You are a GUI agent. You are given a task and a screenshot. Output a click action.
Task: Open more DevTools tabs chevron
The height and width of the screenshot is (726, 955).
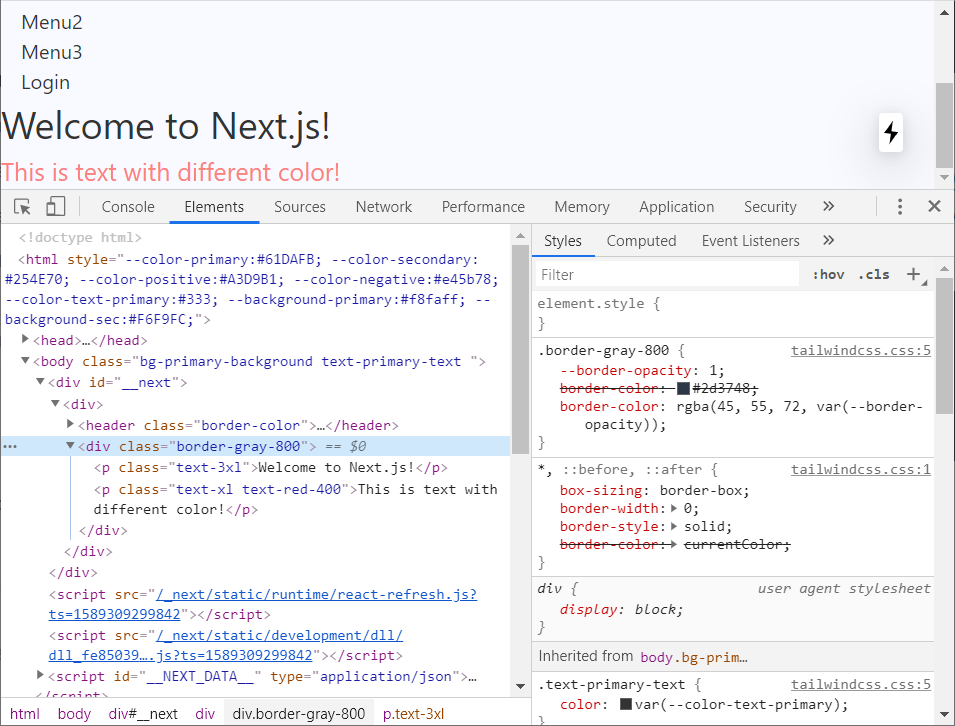click(828, 207)
